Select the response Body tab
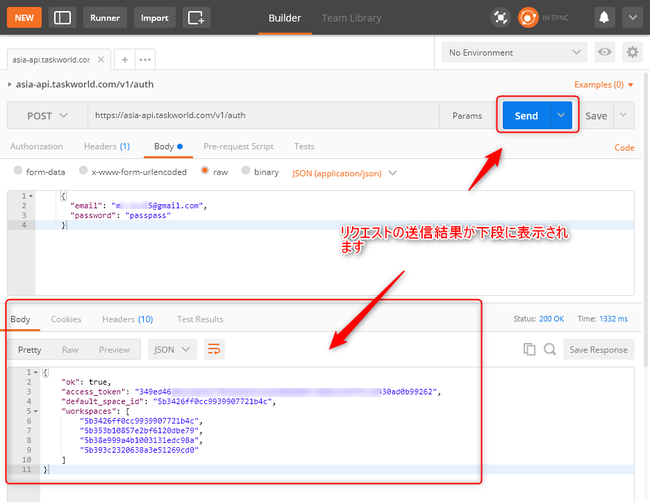This screenshot has width=650, height=502. coord(20,319)
